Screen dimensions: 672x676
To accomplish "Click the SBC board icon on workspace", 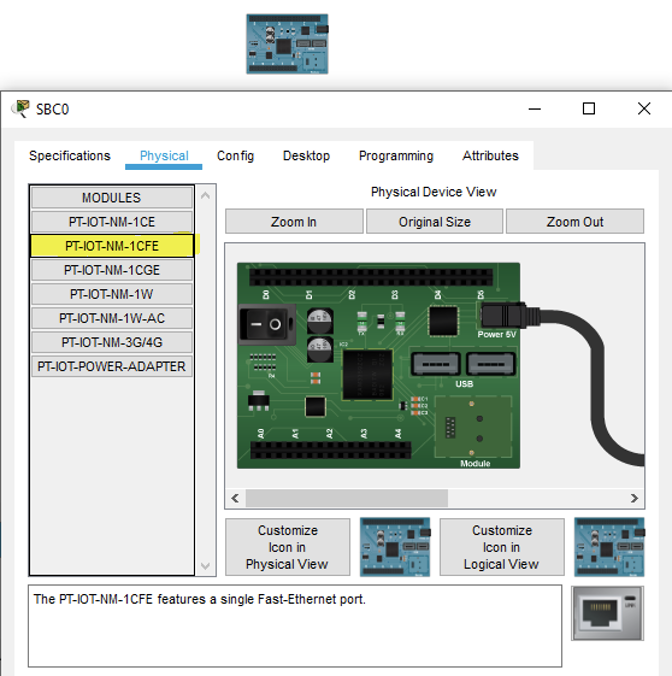I will point(287,44).
